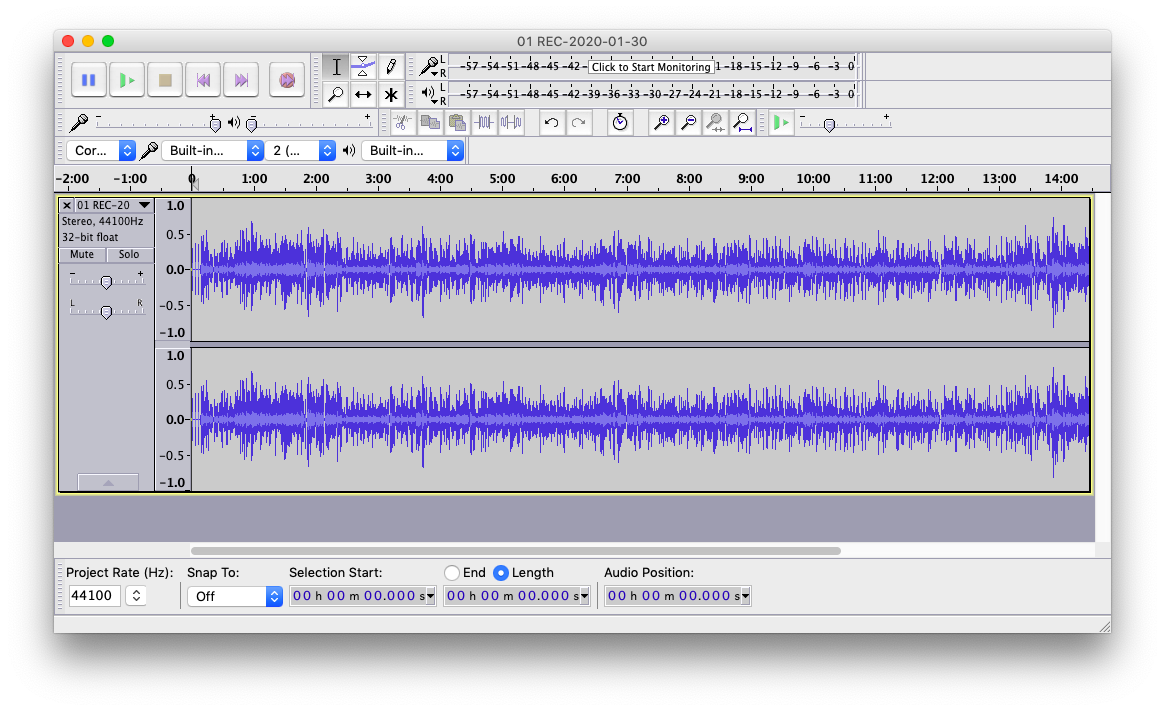Select the Length radio button
This screenshot has width=1165, height=711.
click(501, 573)
